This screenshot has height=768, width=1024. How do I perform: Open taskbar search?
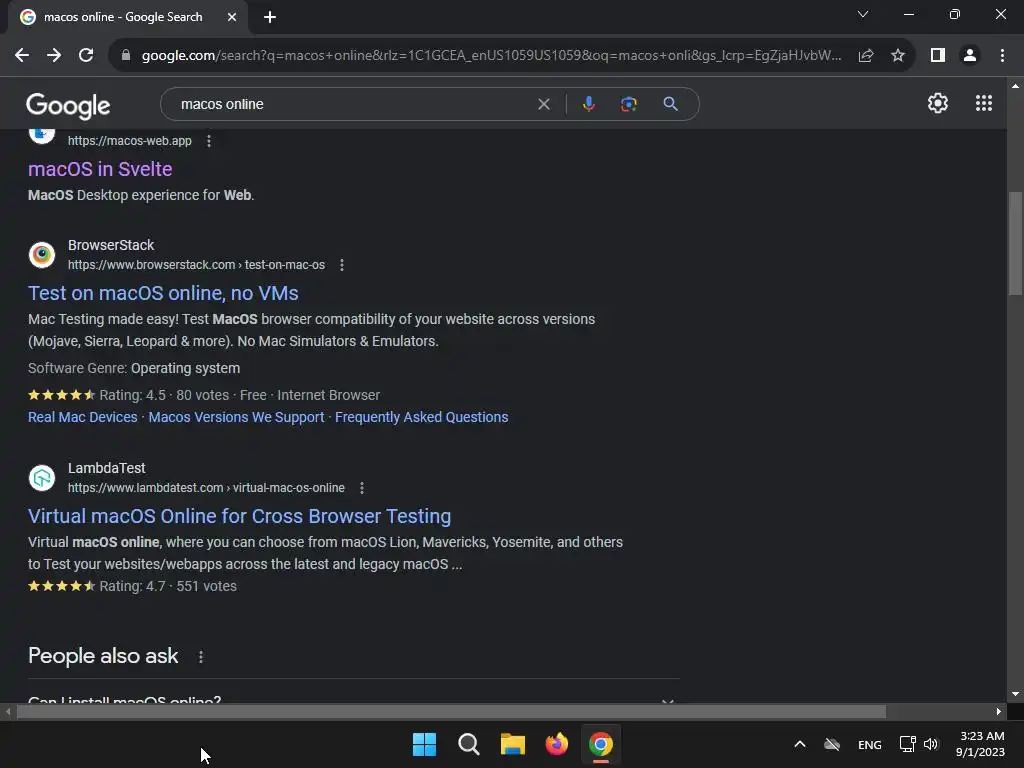pos(469,744)
